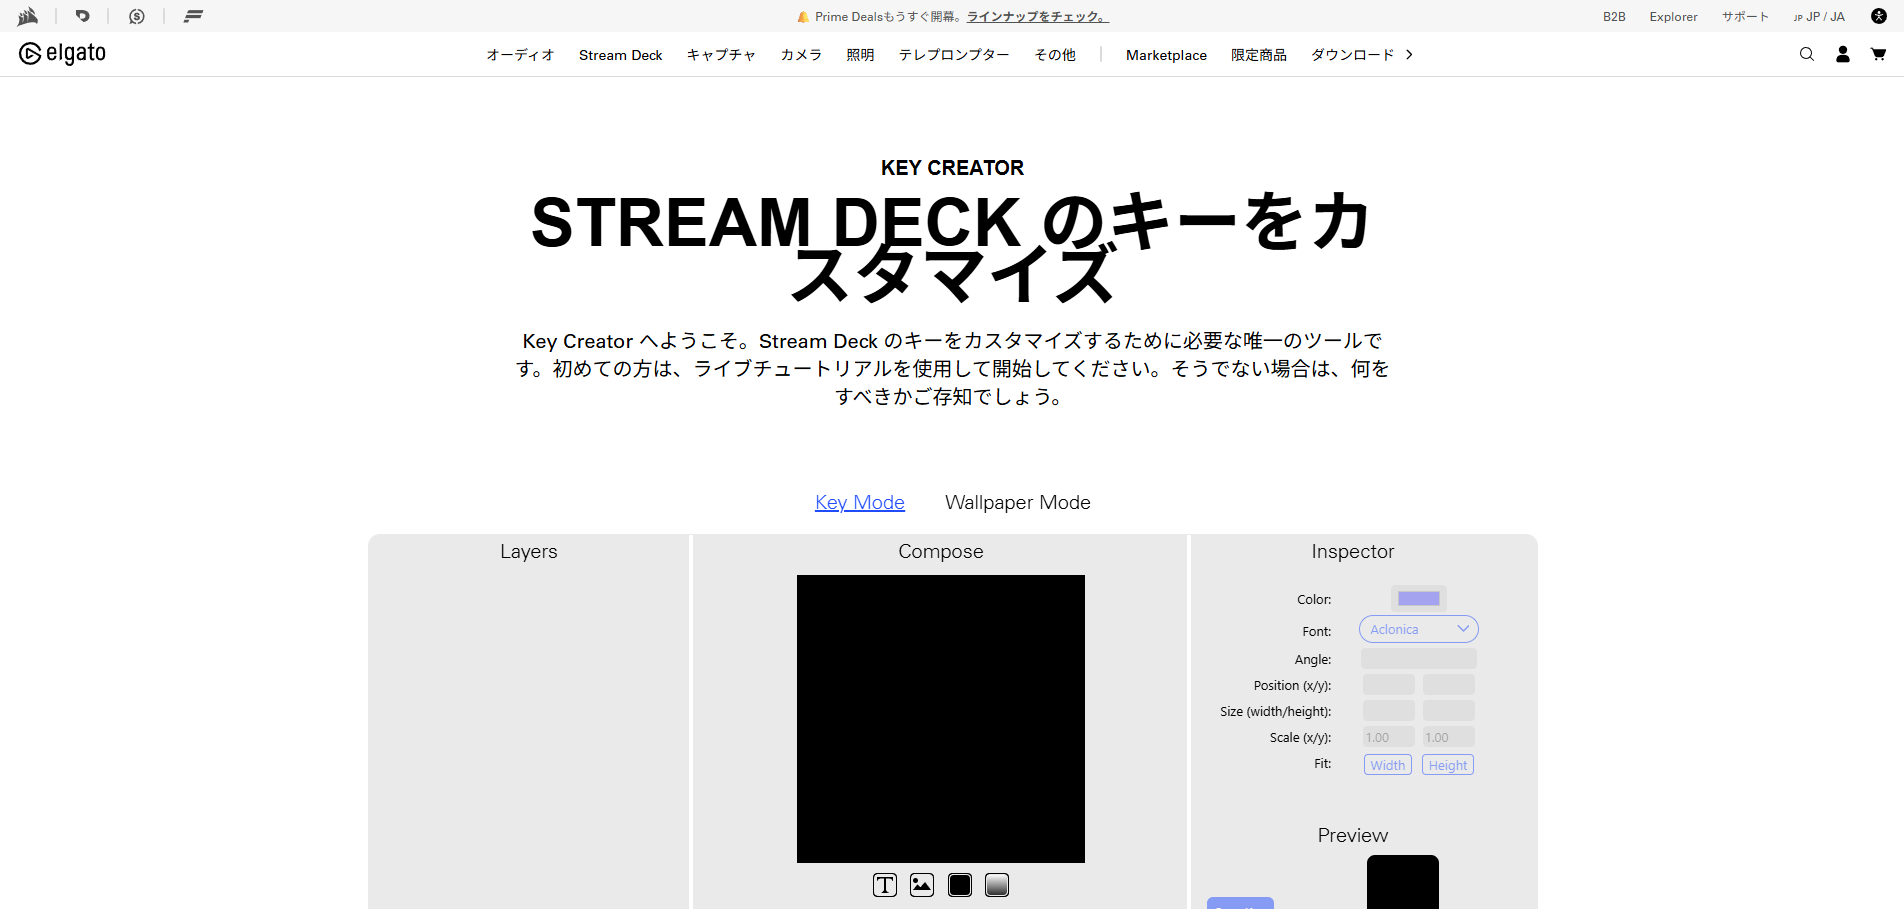This screenshot has height=909, width=1904.
Task: Switch to Wallpaper Mode tab
Action: pyautogui.click(x=1018, y=502)
